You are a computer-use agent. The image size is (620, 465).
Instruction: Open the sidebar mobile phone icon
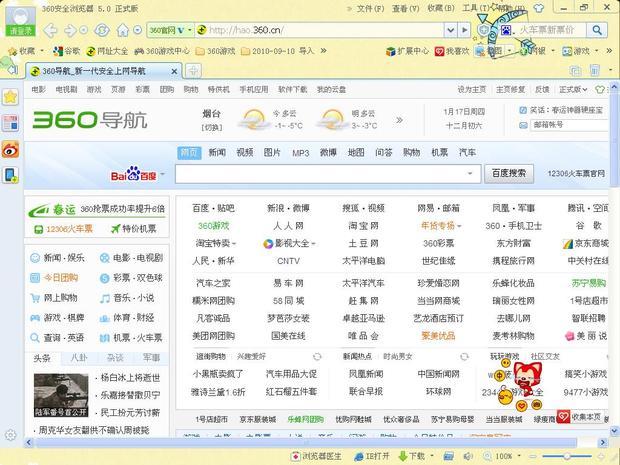tap(11, 175)
